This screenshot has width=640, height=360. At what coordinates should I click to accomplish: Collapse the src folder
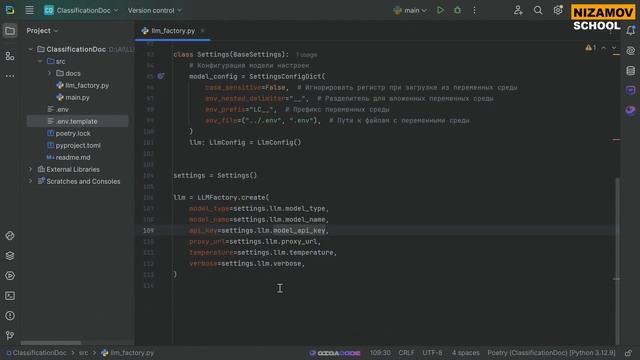tap(40, 61)
